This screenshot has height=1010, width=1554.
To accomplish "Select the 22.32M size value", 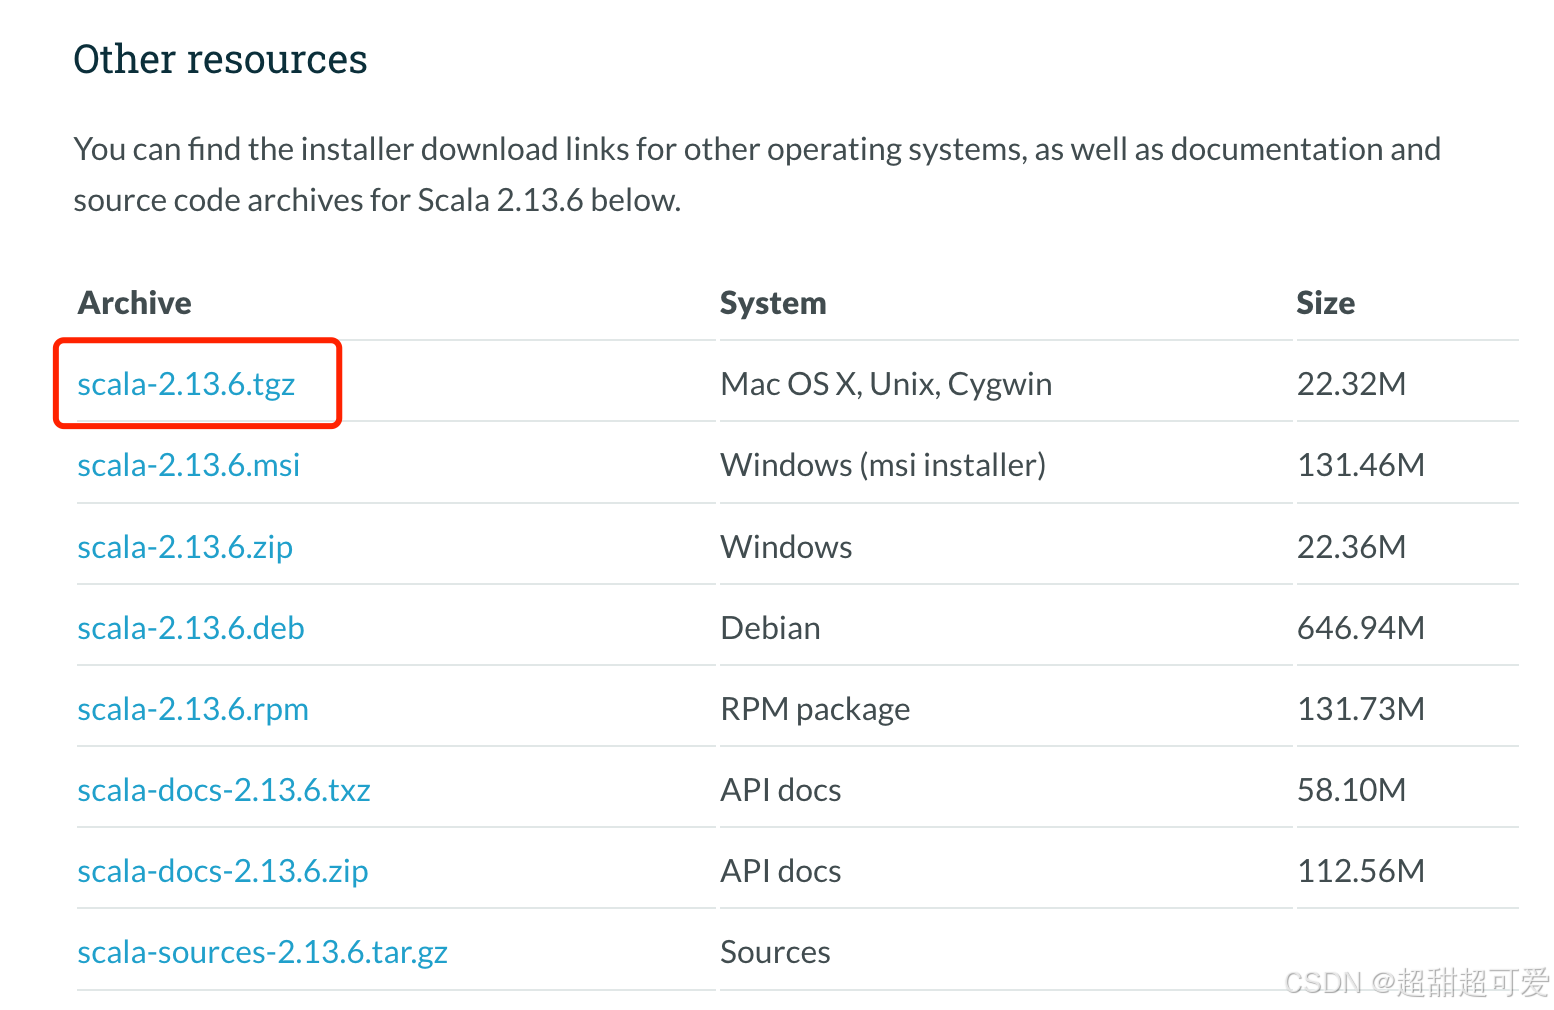I will (1351, 384).
